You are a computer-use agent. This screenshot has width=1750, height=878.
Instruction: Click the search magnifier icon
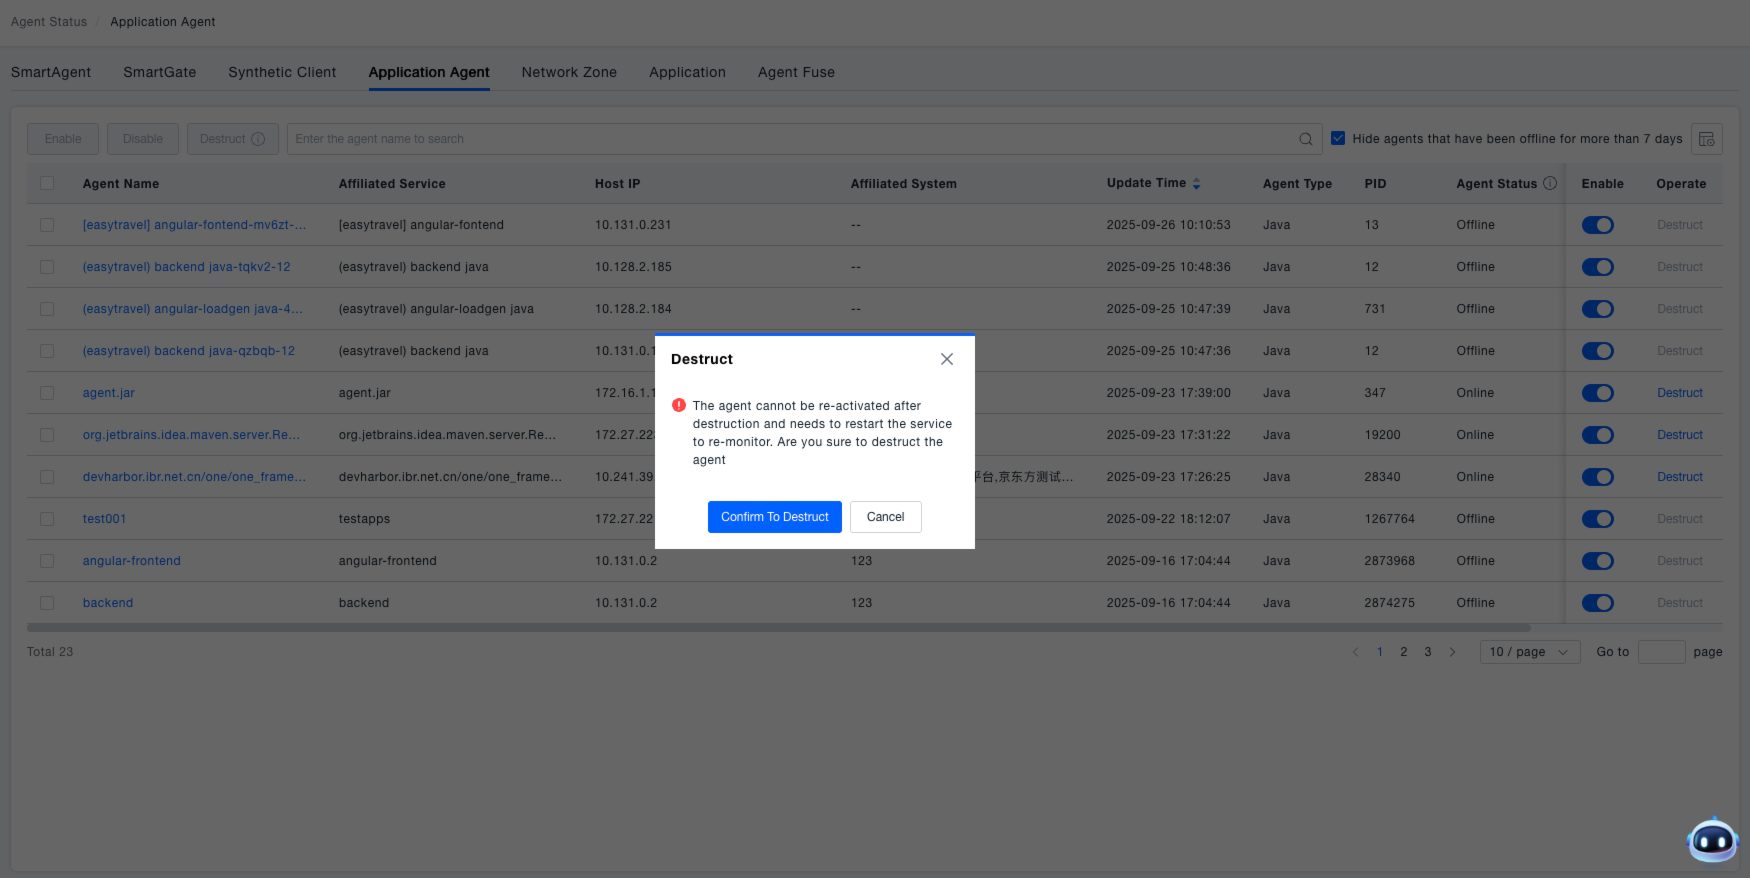(x=1305, y=139)
